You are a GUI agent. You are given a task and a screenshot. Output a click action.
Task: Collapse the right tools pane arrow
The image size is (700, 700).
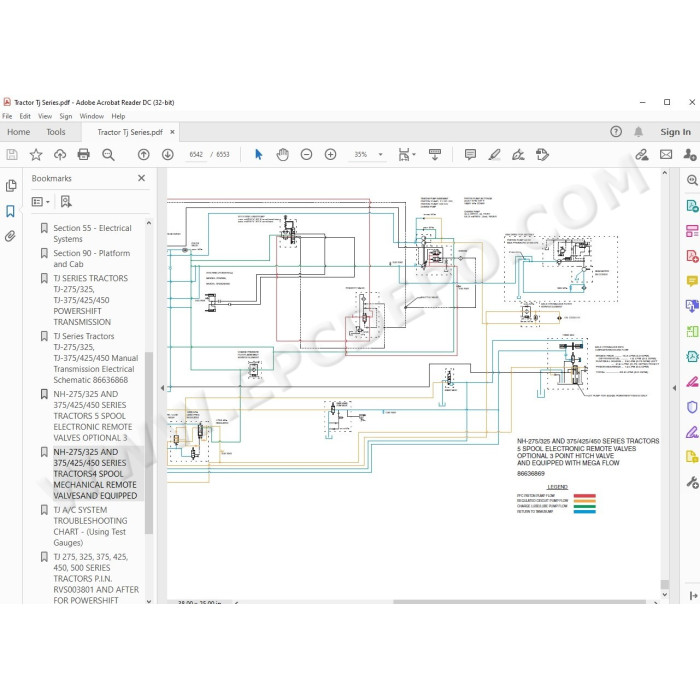pos(674,388)
